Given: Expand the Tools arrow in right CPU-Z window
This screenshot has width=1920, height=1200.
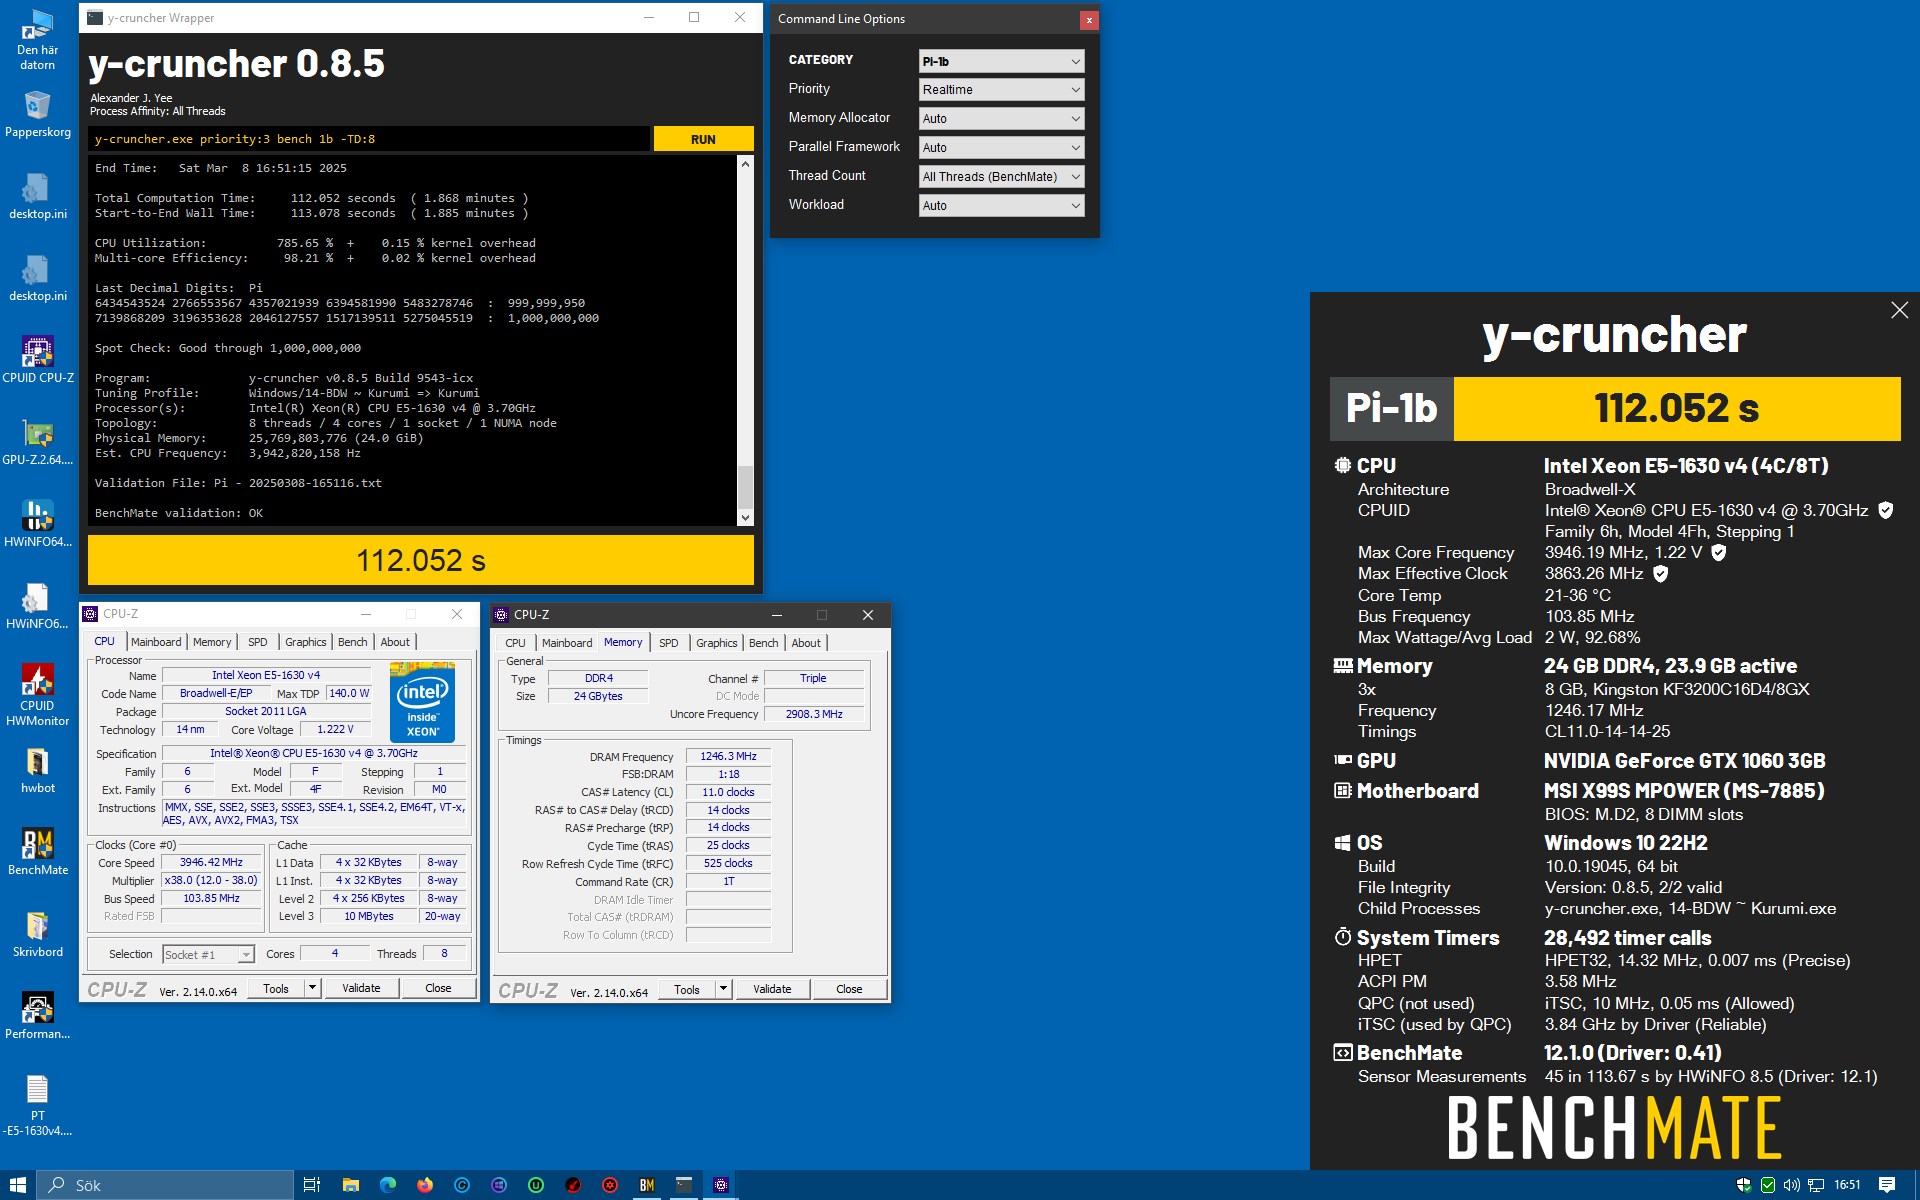Looking at the screenshot, I should pos(723,989).
